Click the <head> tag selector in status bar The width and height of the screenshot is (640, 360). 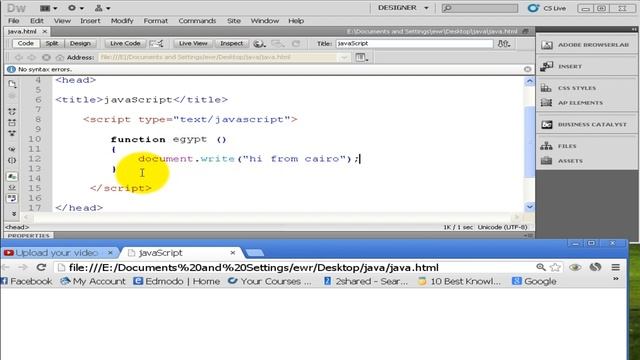(x=17, y=227)
